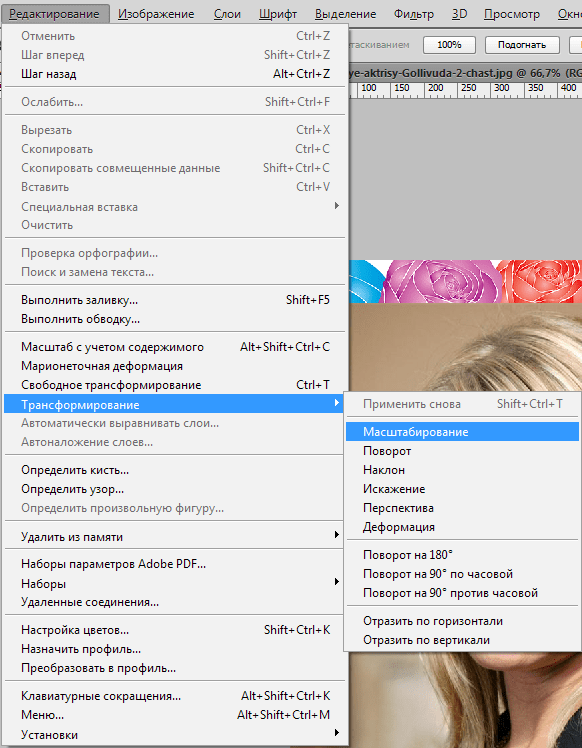Expand the Удалить из памяти submenu
This screenshot has height=748, width=582.
[175, 537]
